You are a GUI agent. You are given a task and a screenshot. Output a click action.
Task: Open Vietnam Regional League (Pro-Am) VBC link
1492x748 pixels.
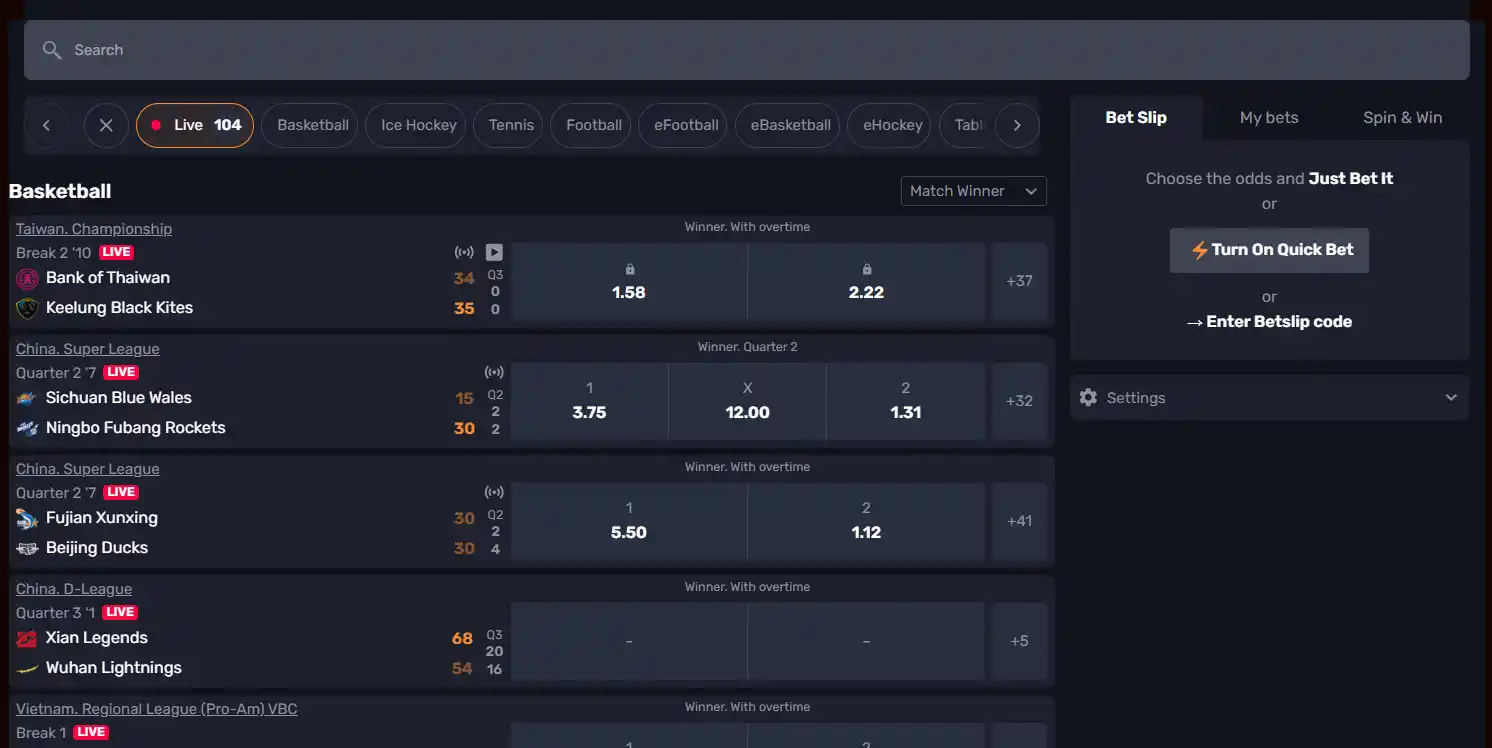[x=157, y=709]
